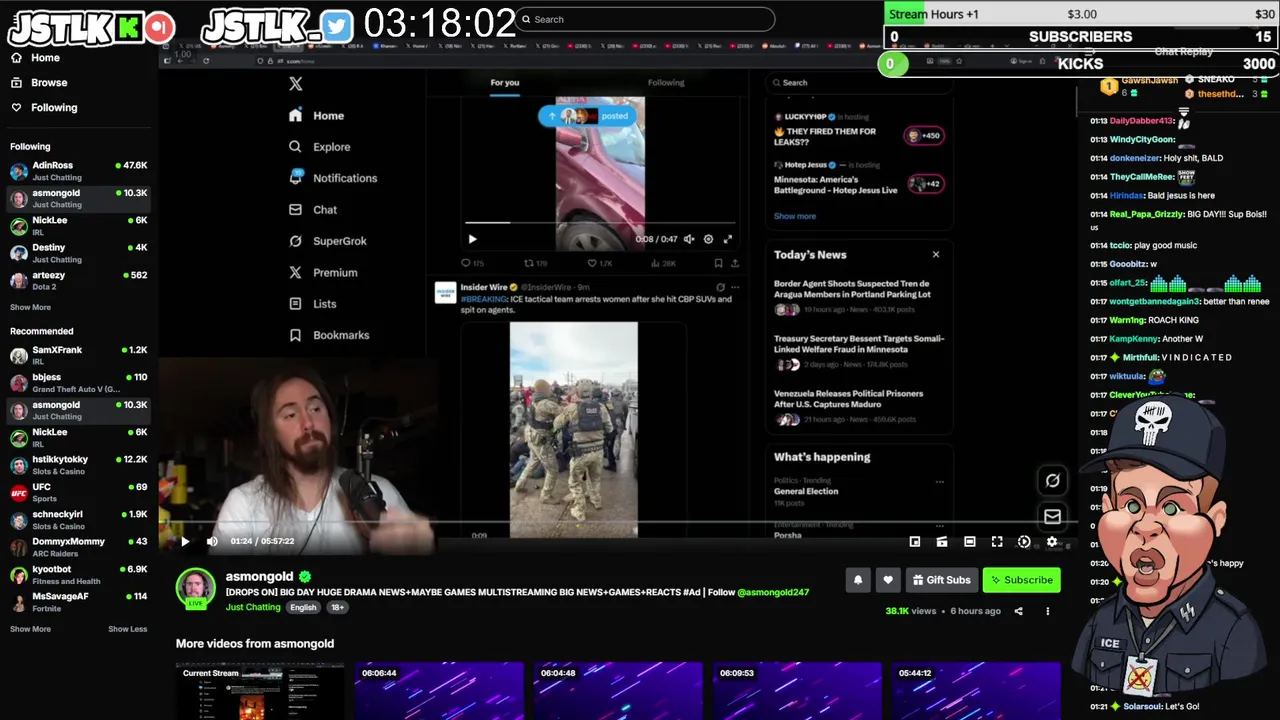Open Bookmarks in X sidebar
The width and height of the screenshot is (1280, 720).
tap(329, 335)
